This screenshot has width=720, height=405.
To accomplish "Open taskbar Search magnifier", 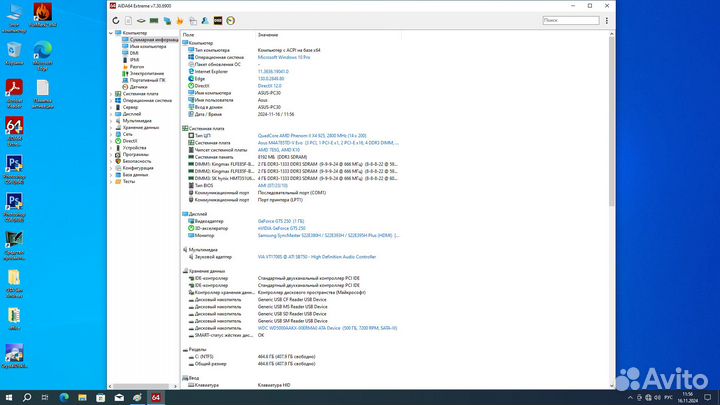I will tap(27, 397).
